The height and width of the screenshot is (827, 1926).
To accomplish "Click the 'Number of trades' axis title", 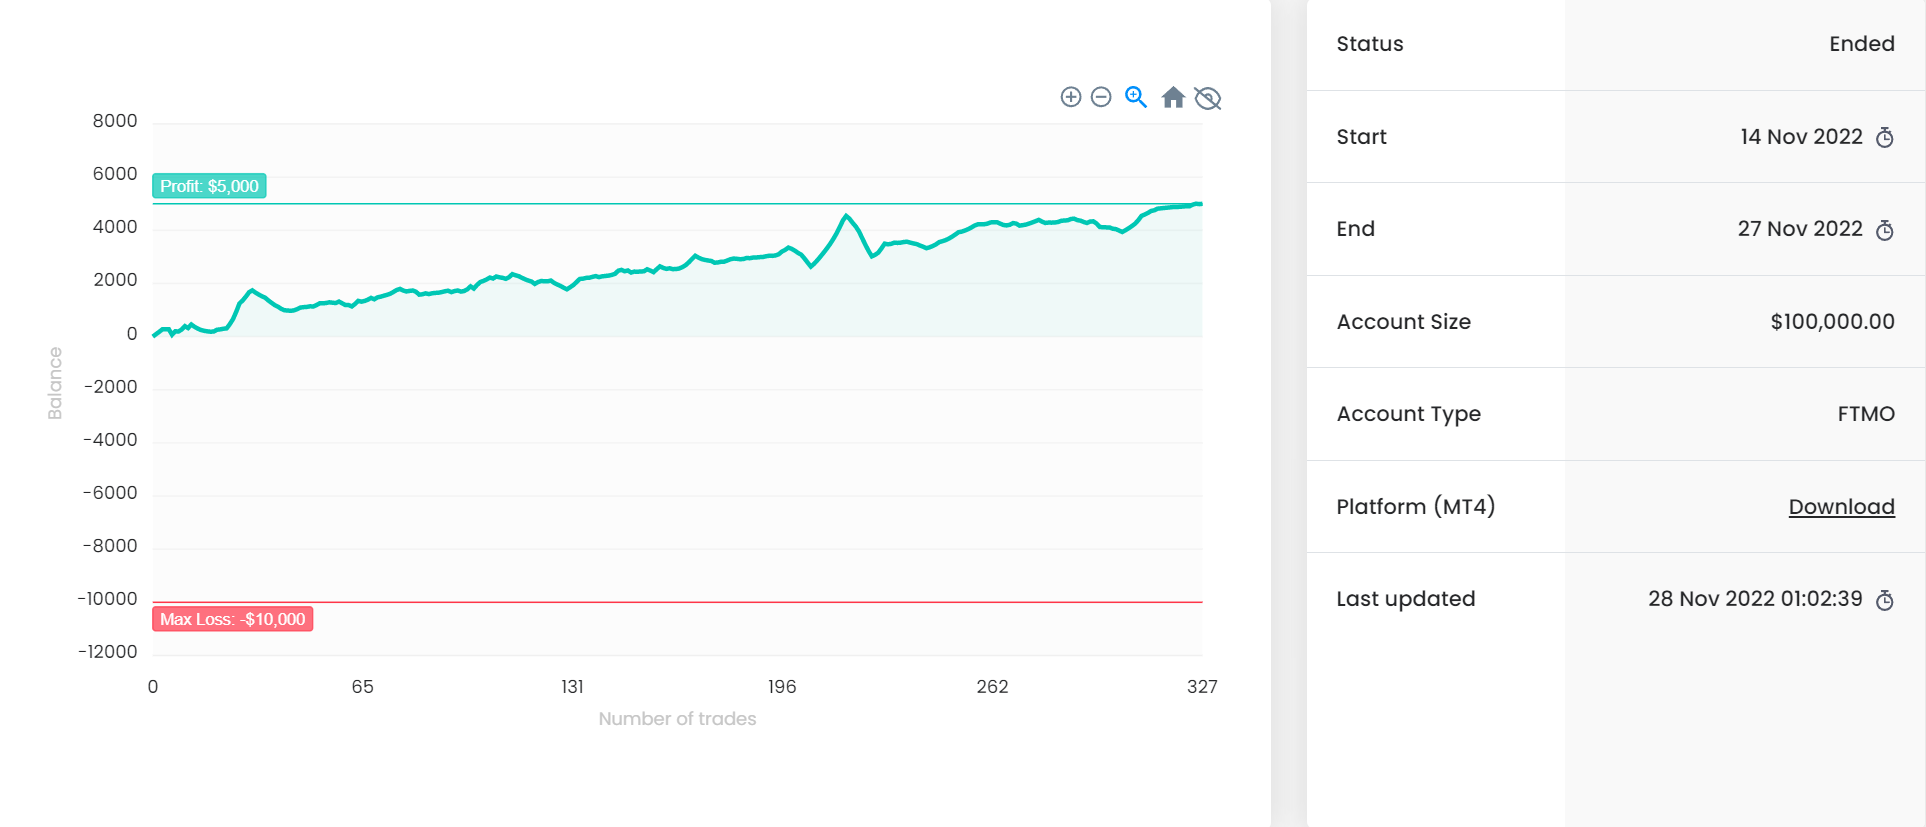I will point(677,719).
